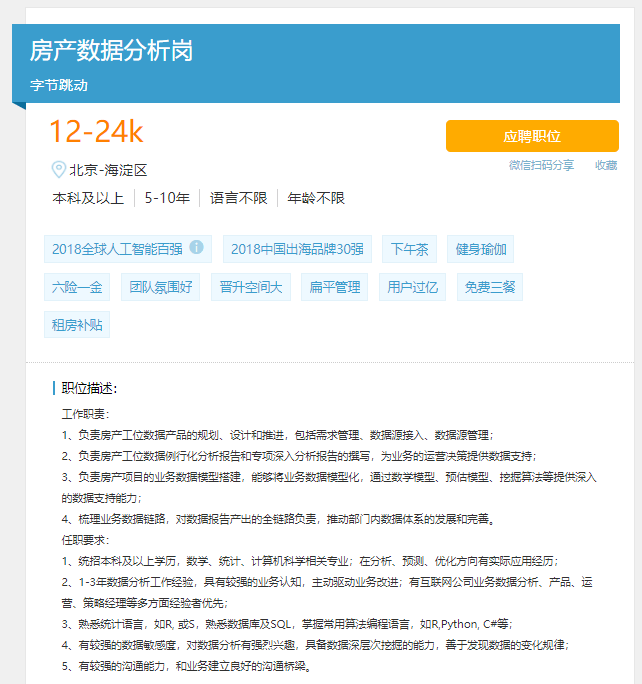The image size is (642, 684).
Task: Select the job title 房产数据分析岗
Action: [x=111, y=51]
